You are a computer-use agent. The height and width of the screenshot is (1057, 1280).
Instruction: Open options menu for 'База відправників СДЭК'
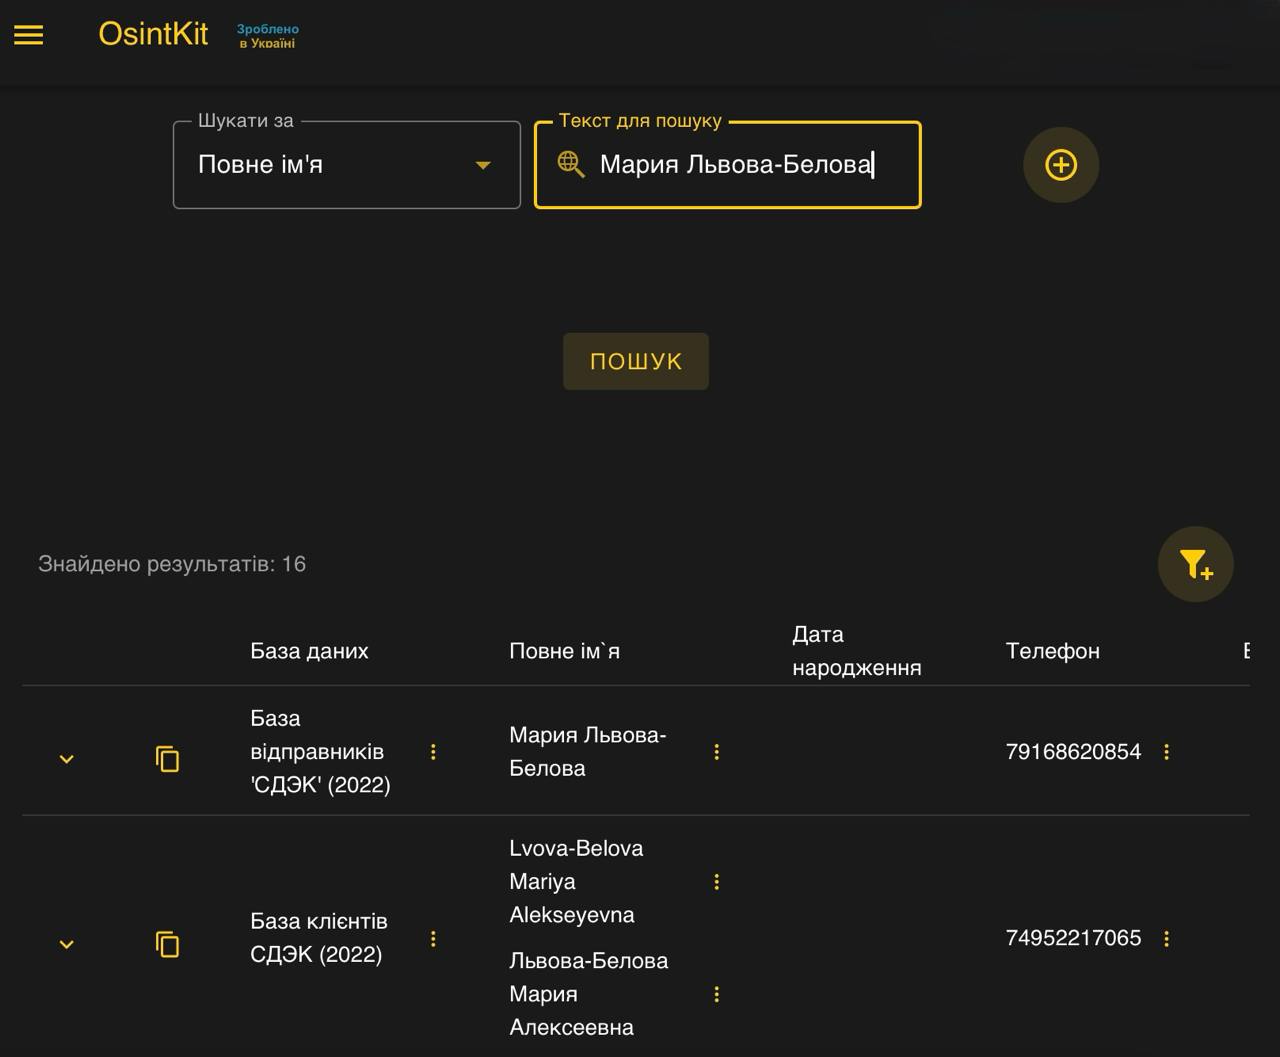[x=433, y=752]
